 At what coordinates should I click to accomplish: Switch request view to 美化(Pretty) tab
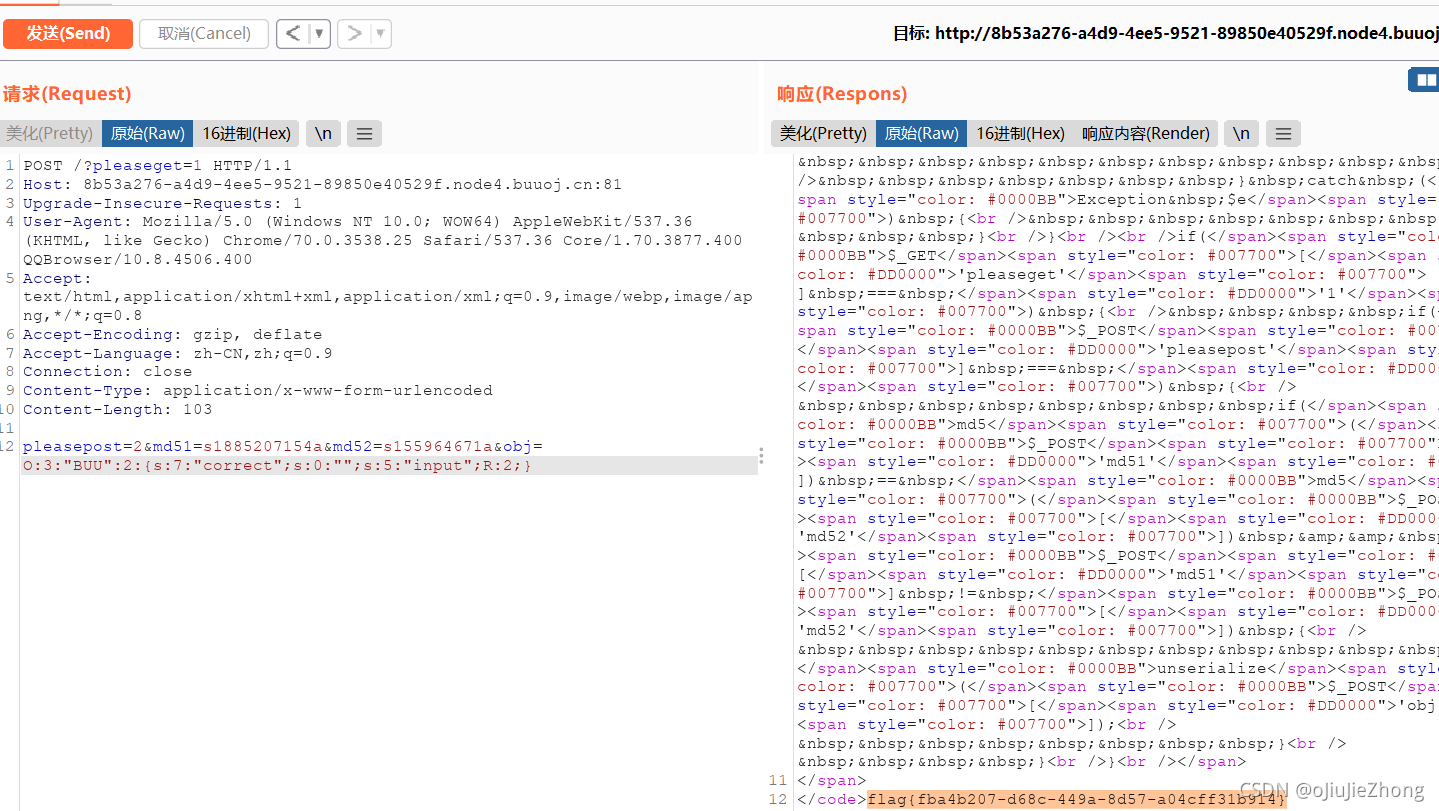point(50,133)
